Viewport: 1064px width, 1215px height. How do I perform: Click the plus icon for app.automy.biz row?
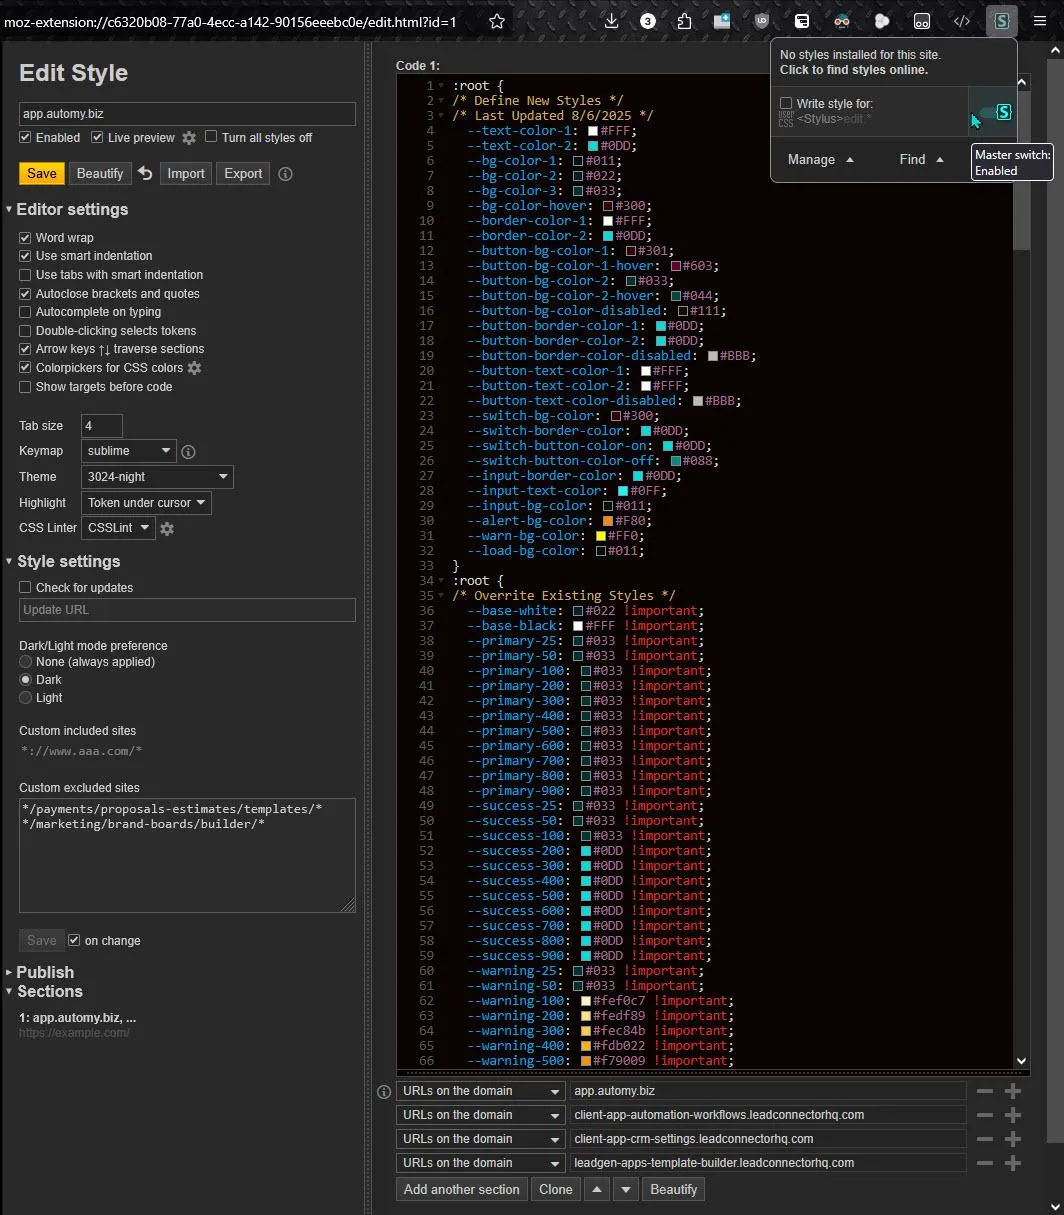tap(1012, 1091)
